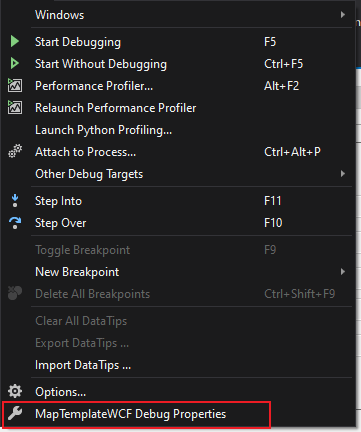Screen dimensions: 361x432
Task: Click the Ctrl+Shift+F9 shortcut label
Action: tap(299, 294)
